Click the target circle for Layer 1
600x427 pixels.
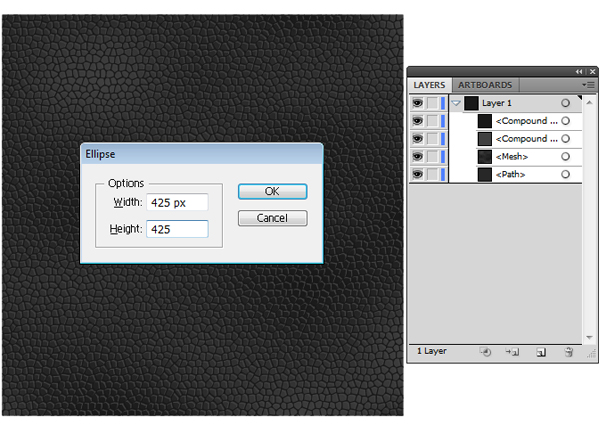[x=566, y=103]
